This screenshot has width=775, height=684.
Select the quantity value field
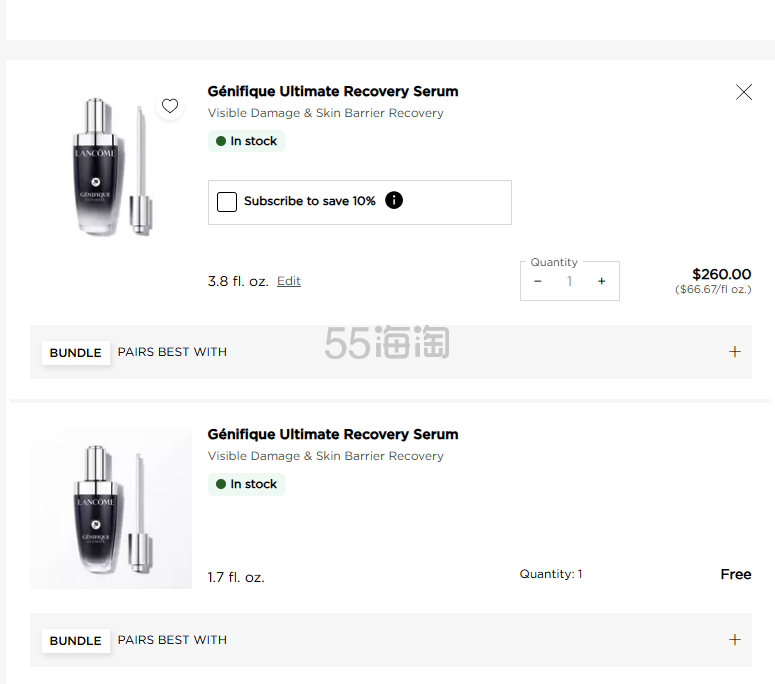pos(569,281)
